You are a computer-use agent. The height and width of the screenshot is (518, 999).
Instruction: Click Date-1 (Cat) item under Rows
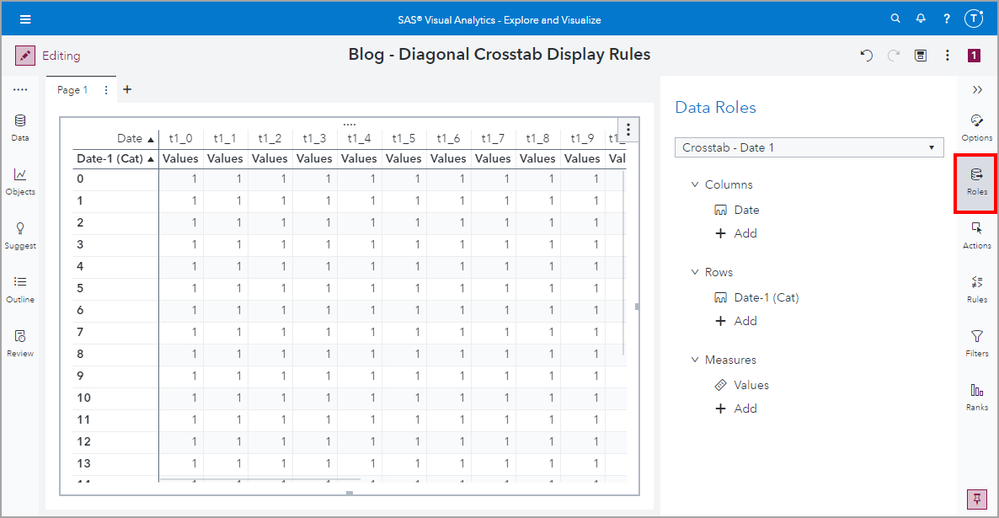[757, 298]
